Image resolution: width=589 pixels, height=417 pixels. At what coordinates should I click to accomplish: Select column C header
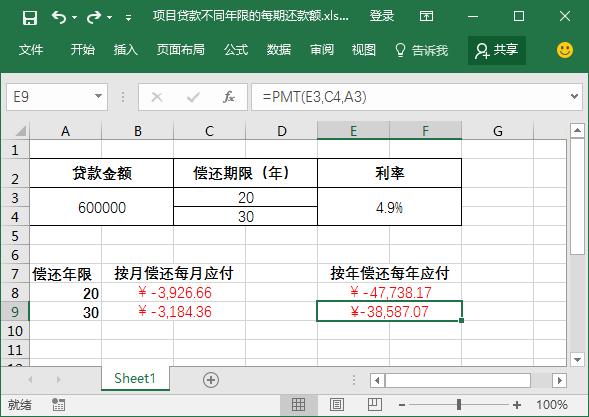(x=209, y=131)
